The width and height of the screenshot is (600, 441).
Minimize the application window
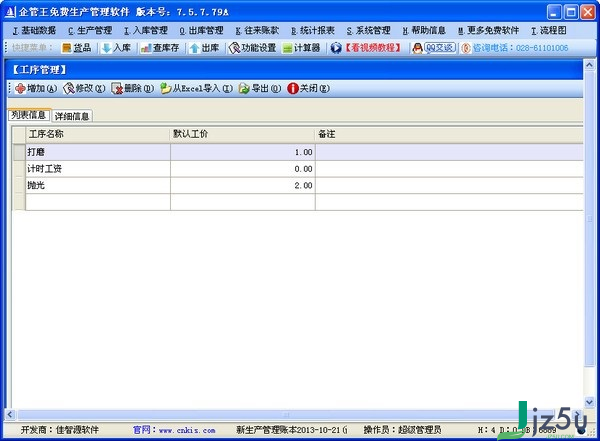tap(554, 12)
